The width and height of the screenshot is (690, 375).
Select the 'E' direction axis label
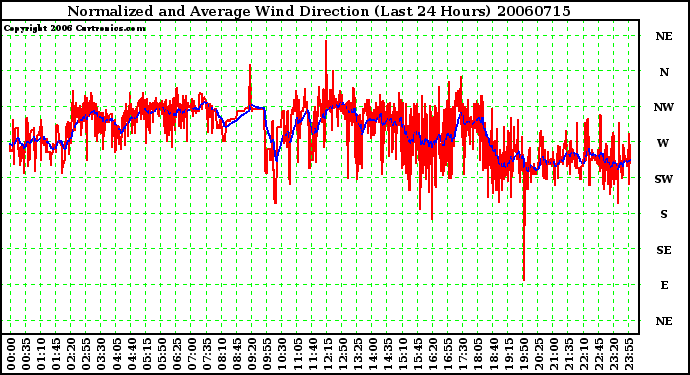coord(664,285)
